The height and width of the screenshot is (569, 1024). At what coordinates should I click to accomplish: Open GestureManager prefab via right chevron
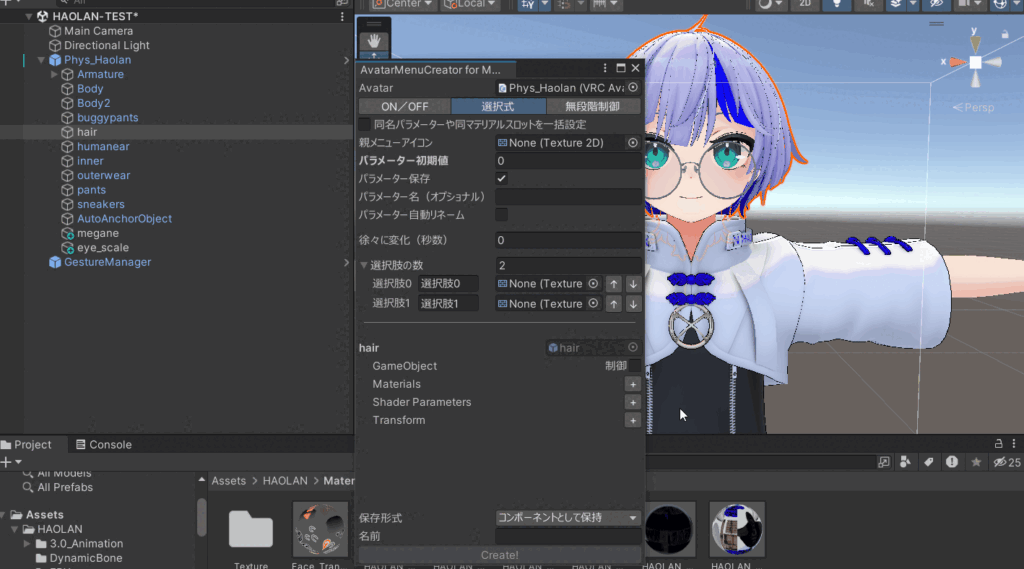[x=346, y=263]
